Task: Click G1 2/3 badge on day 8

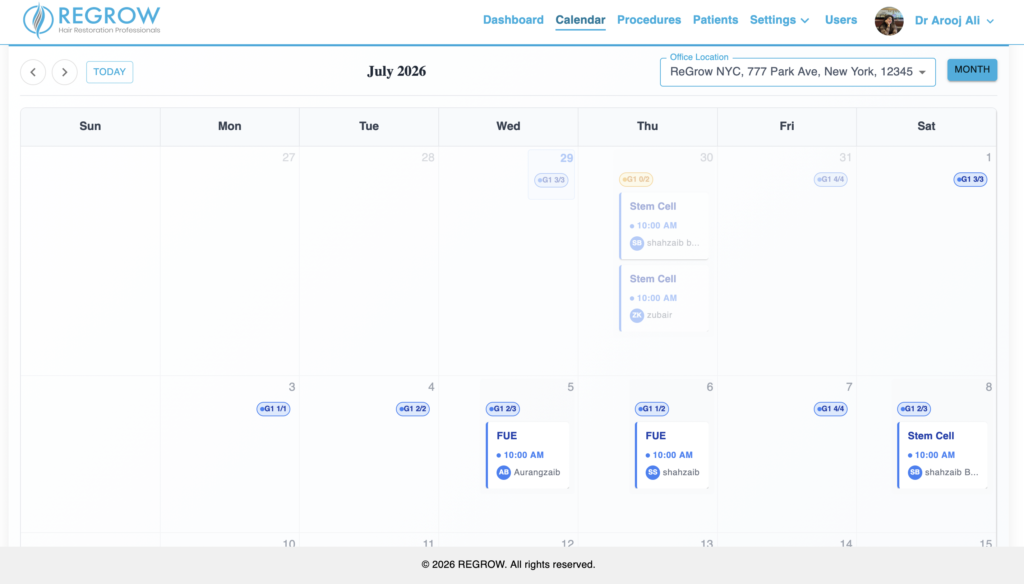Action: pyautogui.click(x=914, y=409)
